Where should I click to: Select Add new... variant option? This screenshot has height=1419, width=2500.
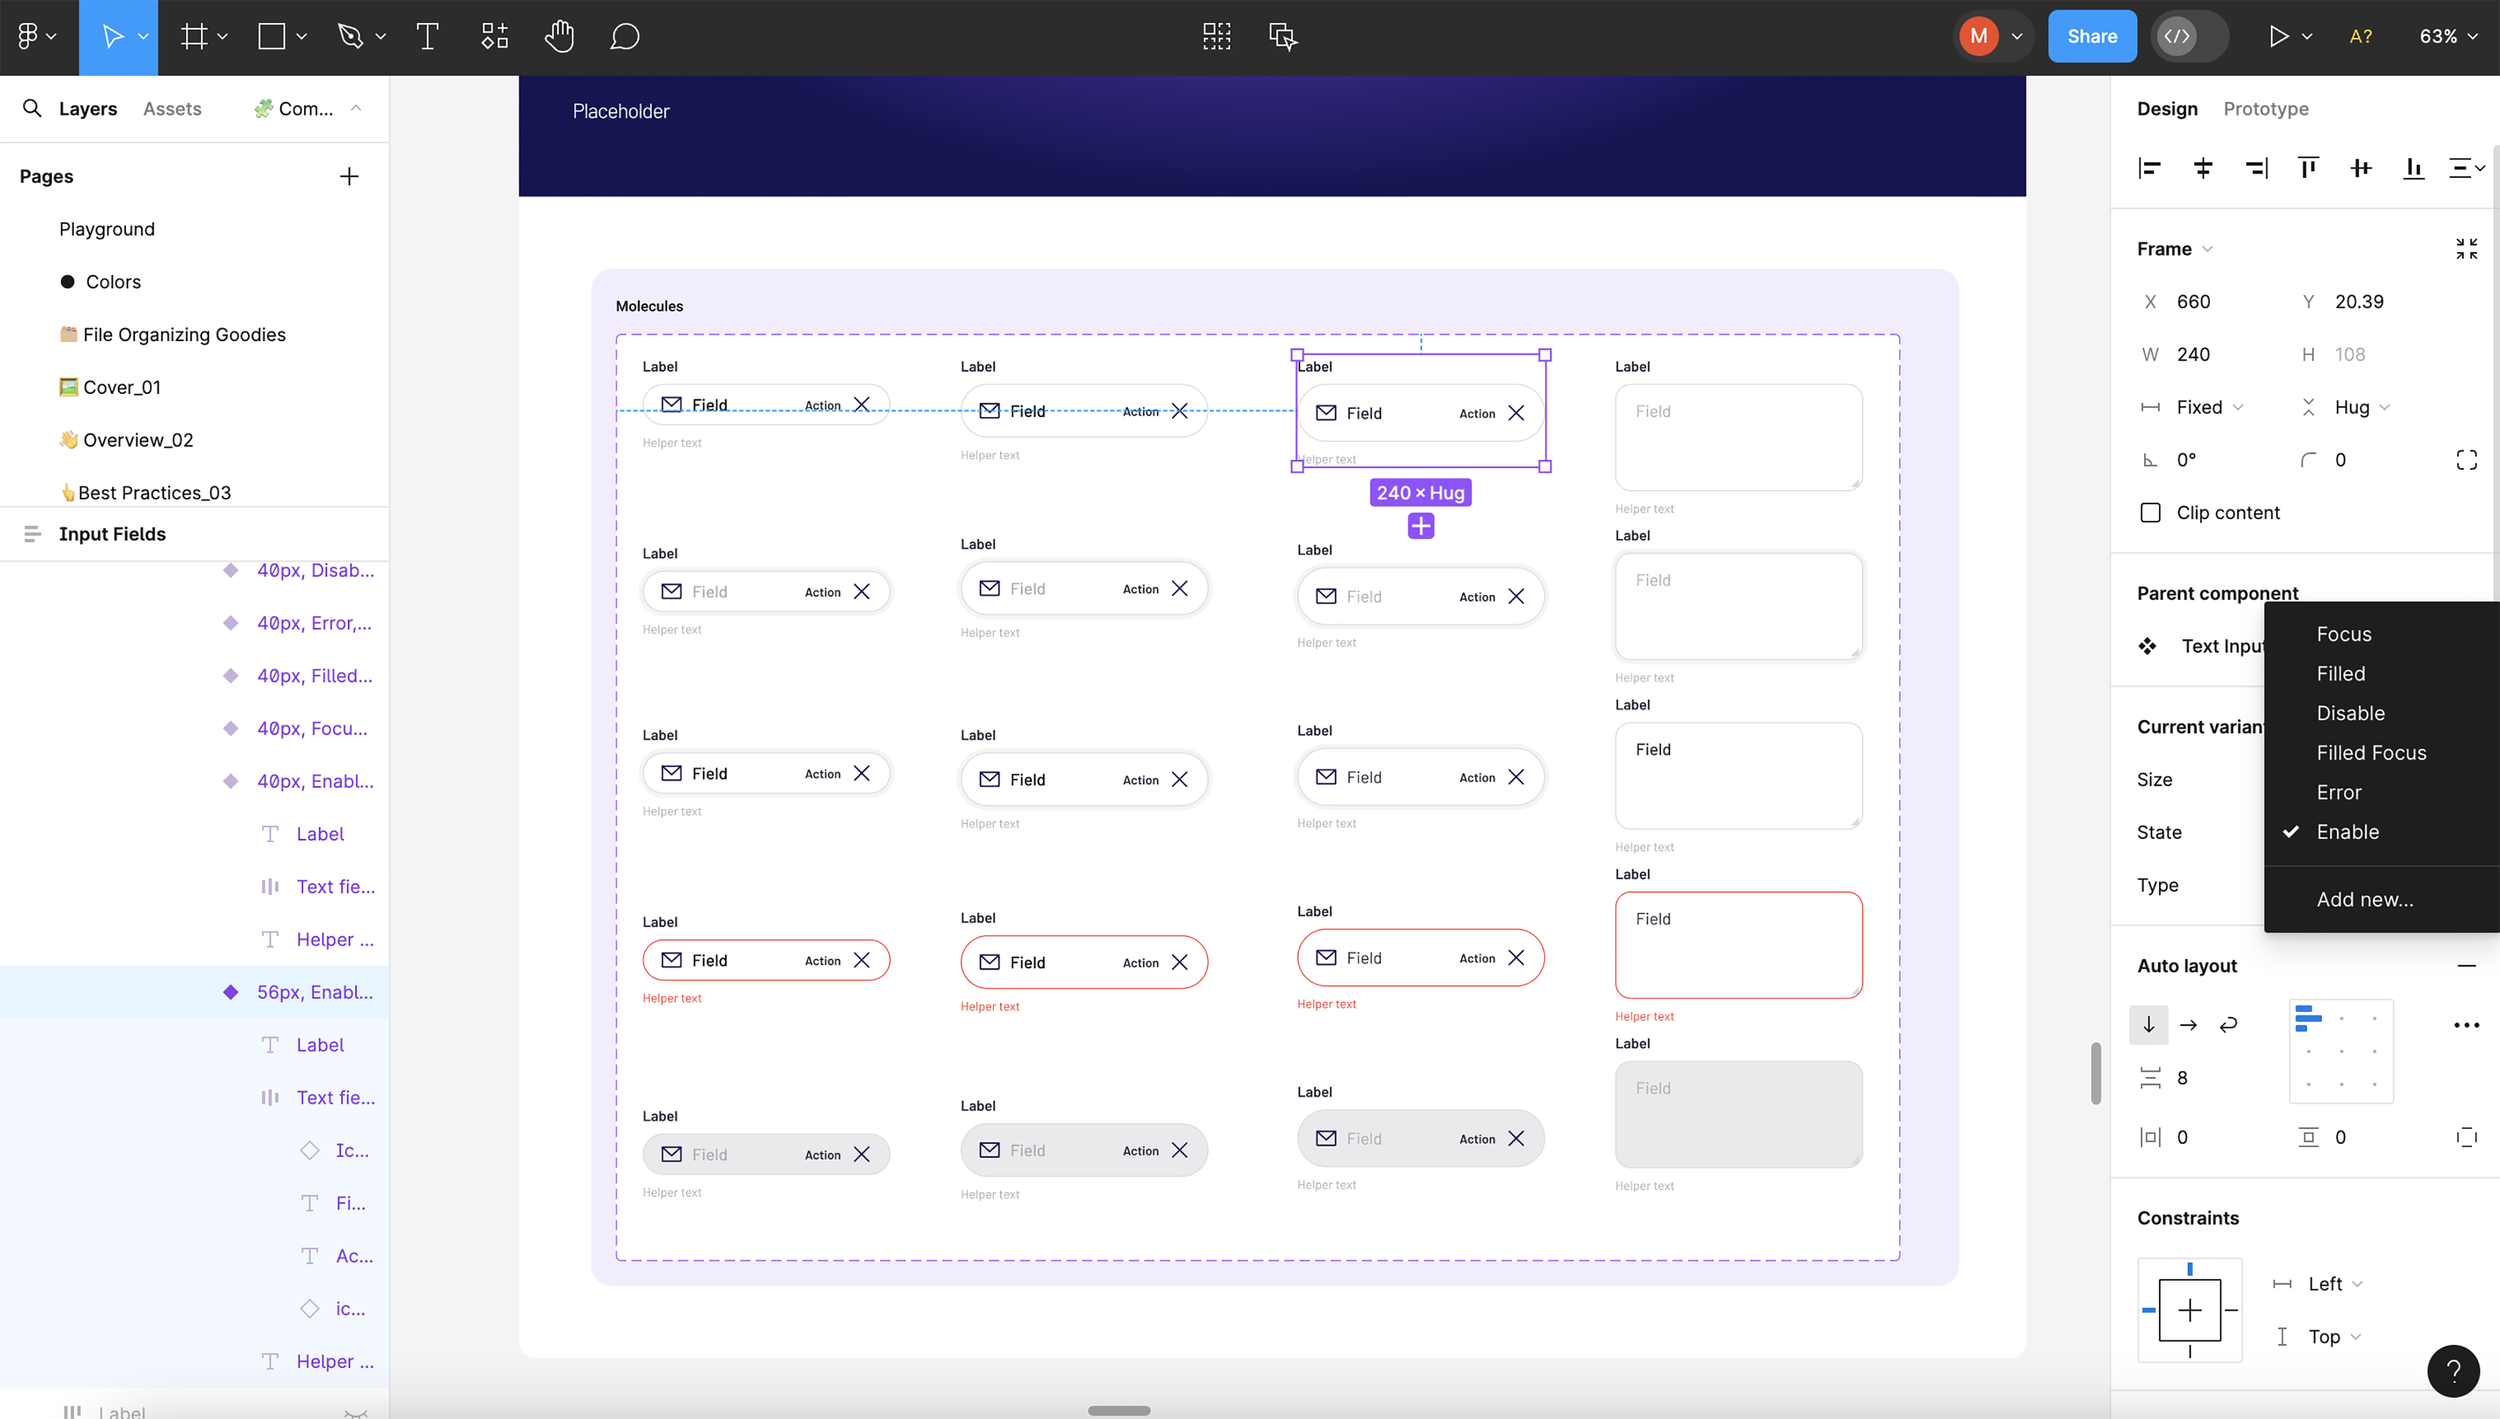(2364, 899)
